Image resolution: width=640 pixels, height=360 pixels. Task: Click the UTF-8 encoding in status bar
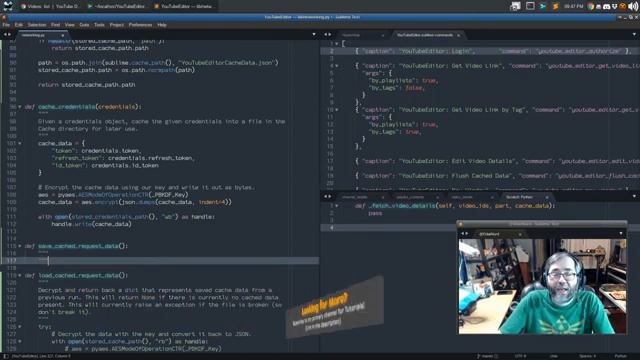(520, 356)
